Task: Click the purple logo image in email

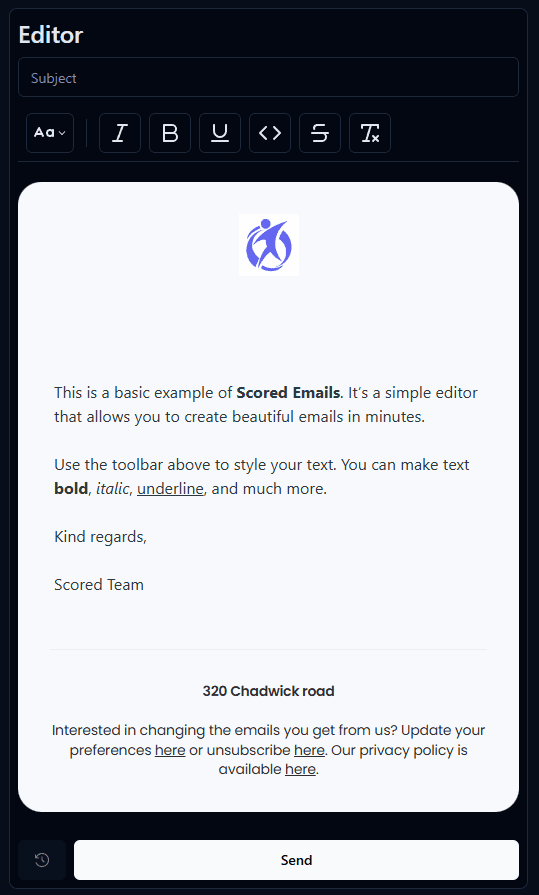Action: [269, 245]
